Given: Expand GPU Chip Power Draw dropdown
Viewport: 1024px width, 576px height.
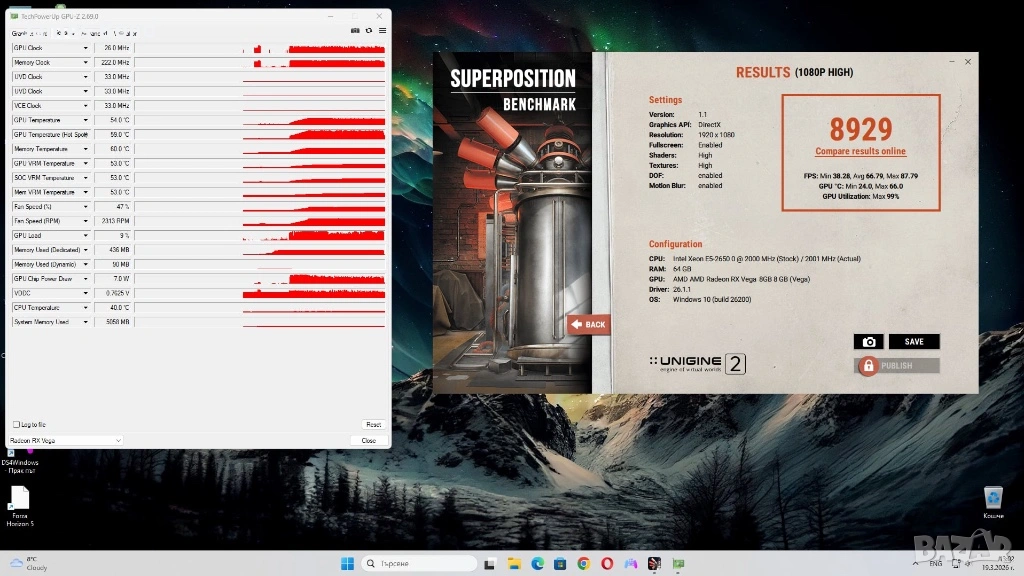Looking at the screenshot, I should pyautogui.click(x=85, y=279).
